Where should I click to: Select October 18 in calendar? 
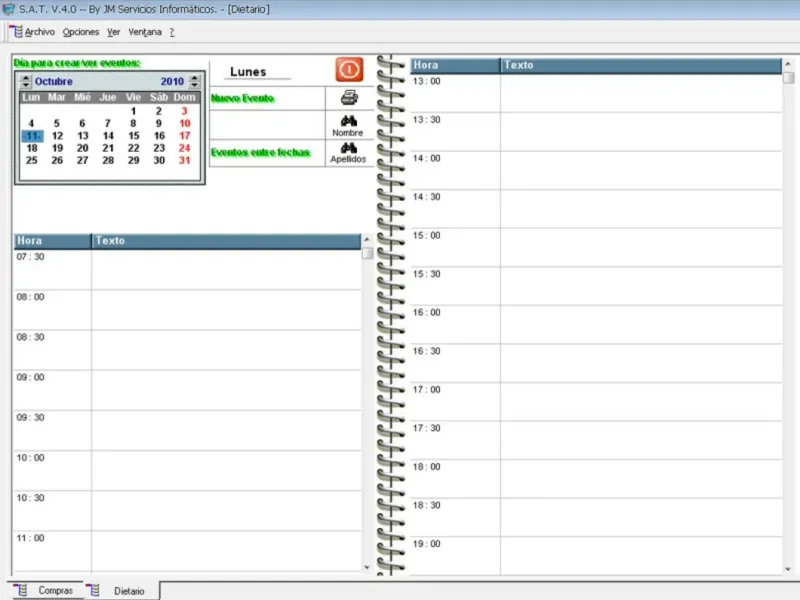[x=32, y=148]
